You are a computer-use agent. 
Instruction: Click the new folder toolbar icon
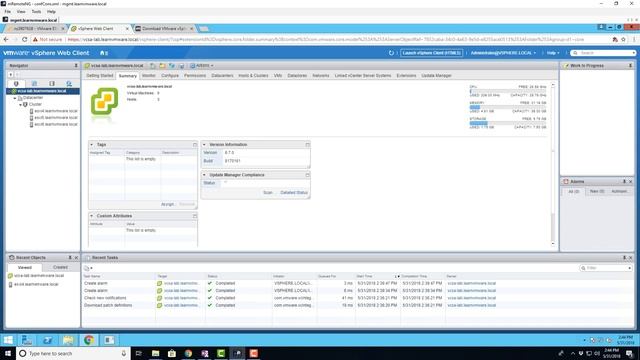(x=162, y=66)
